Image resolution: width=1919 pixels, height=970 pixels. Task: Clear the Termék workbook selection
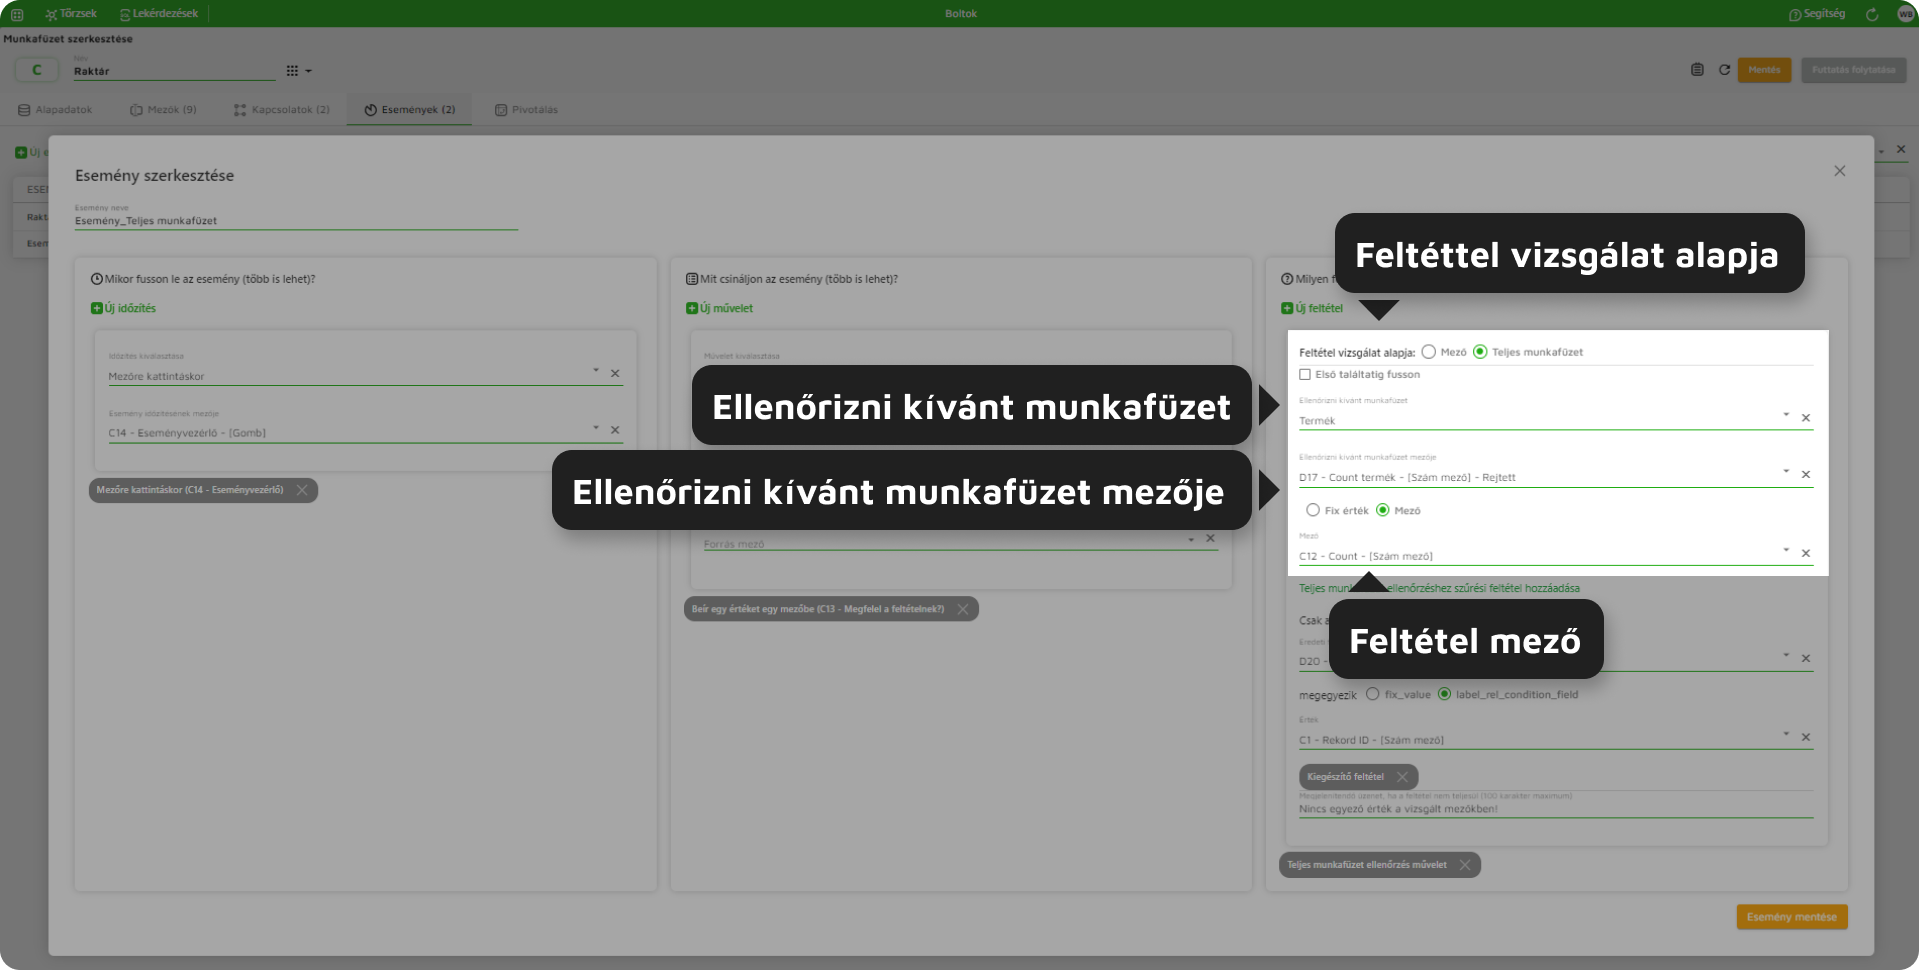pyautogui.click(x=1806, y=418)
